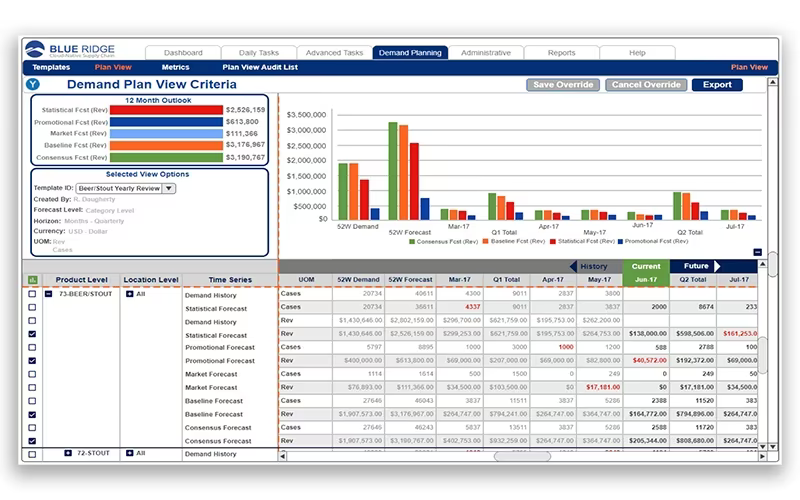Uncheck the Promotional Forecast Rev row checkbox
This screenshot has height=500, width=800.
pos(32,361)
